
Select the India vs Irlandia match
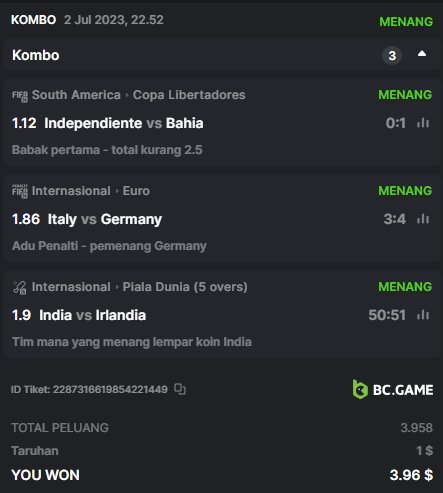point(93,315)
